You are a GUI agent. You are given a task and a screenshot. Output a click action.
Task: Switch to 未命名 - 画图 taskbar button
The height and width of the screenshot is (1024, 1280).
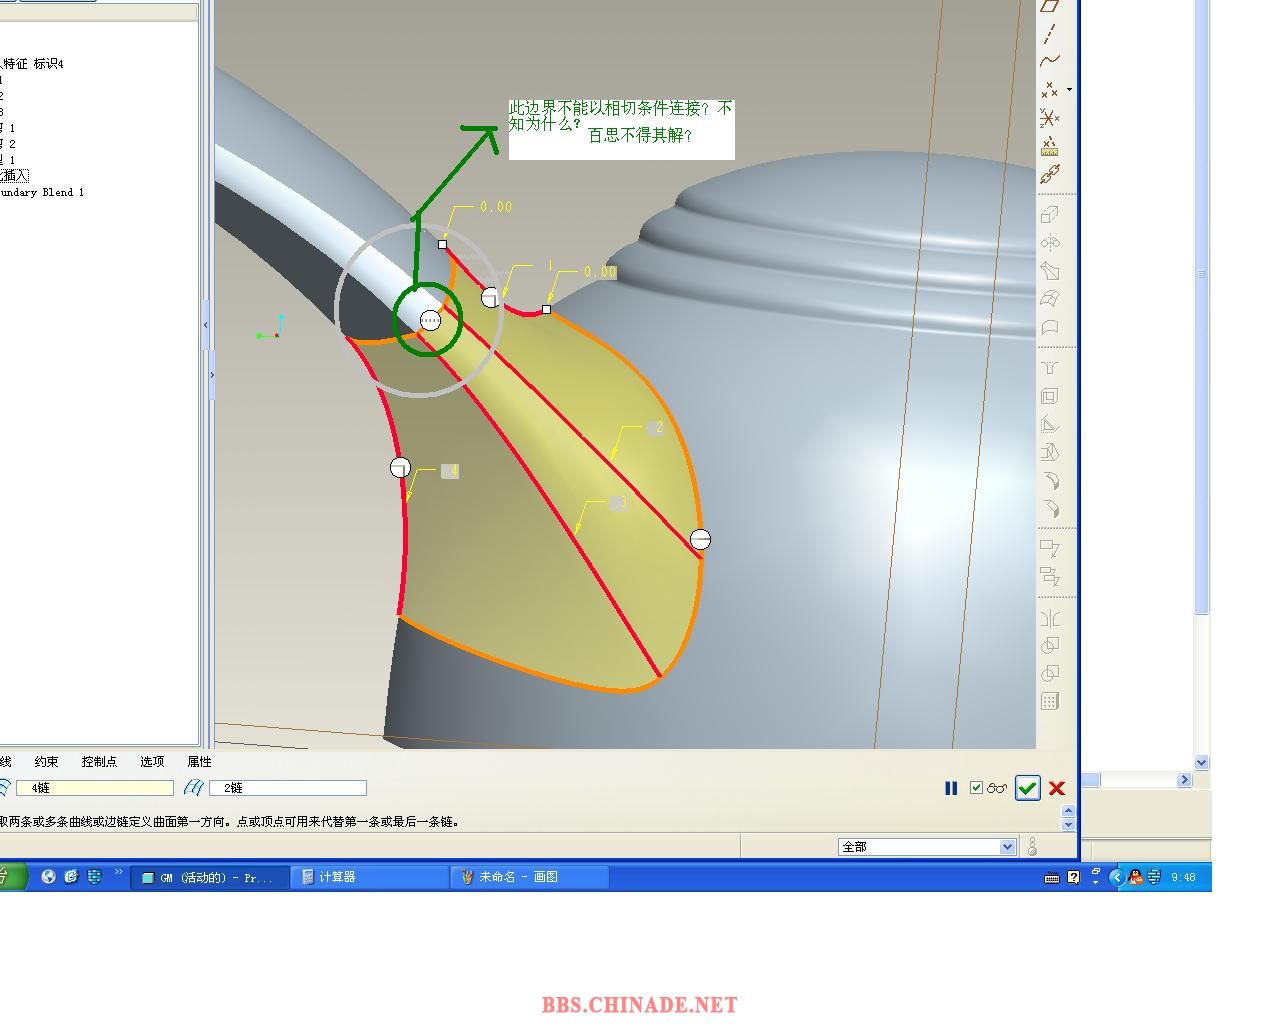[530, 877]
